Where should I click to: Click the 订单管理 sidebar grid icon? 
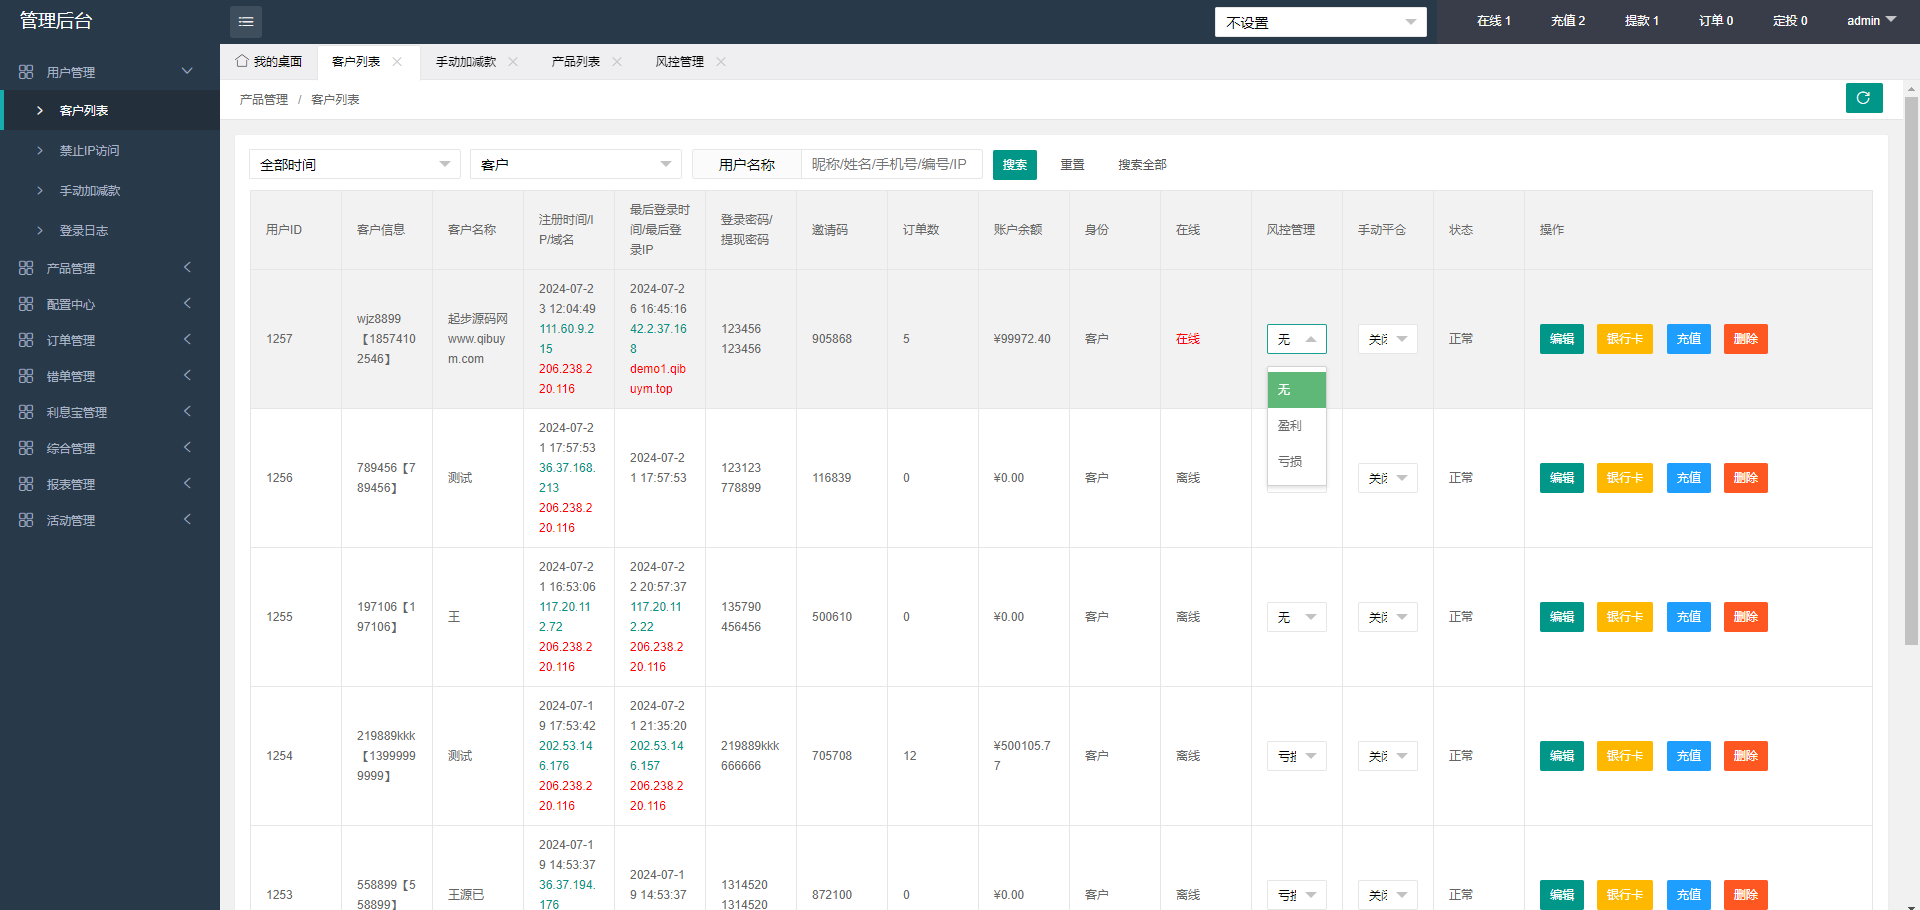pos(26,340)
